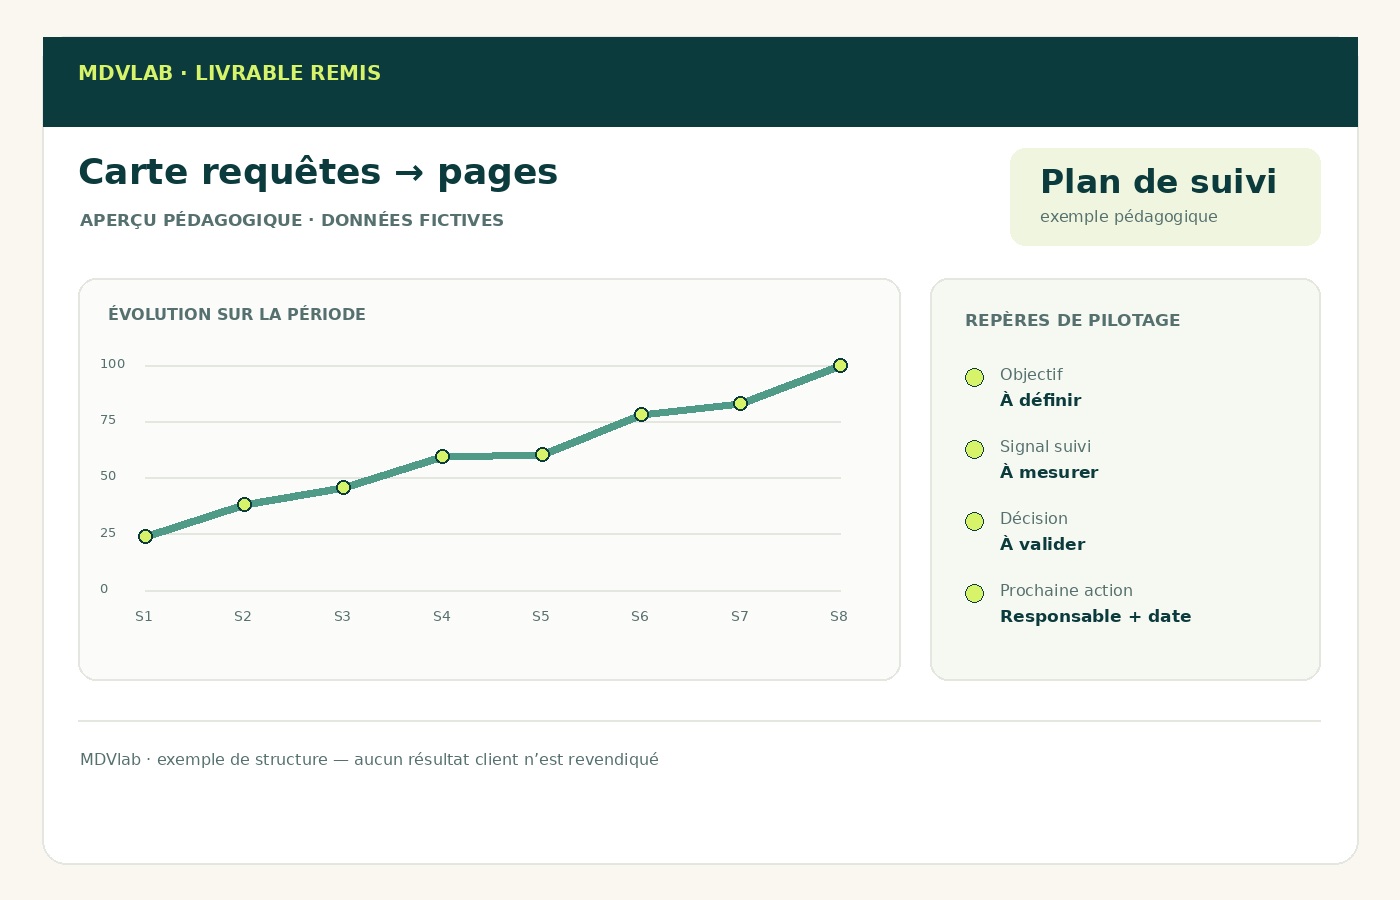Click the Signal suivi label
This screenshot has height=900, width=1400.
(x=1045, y=447)
